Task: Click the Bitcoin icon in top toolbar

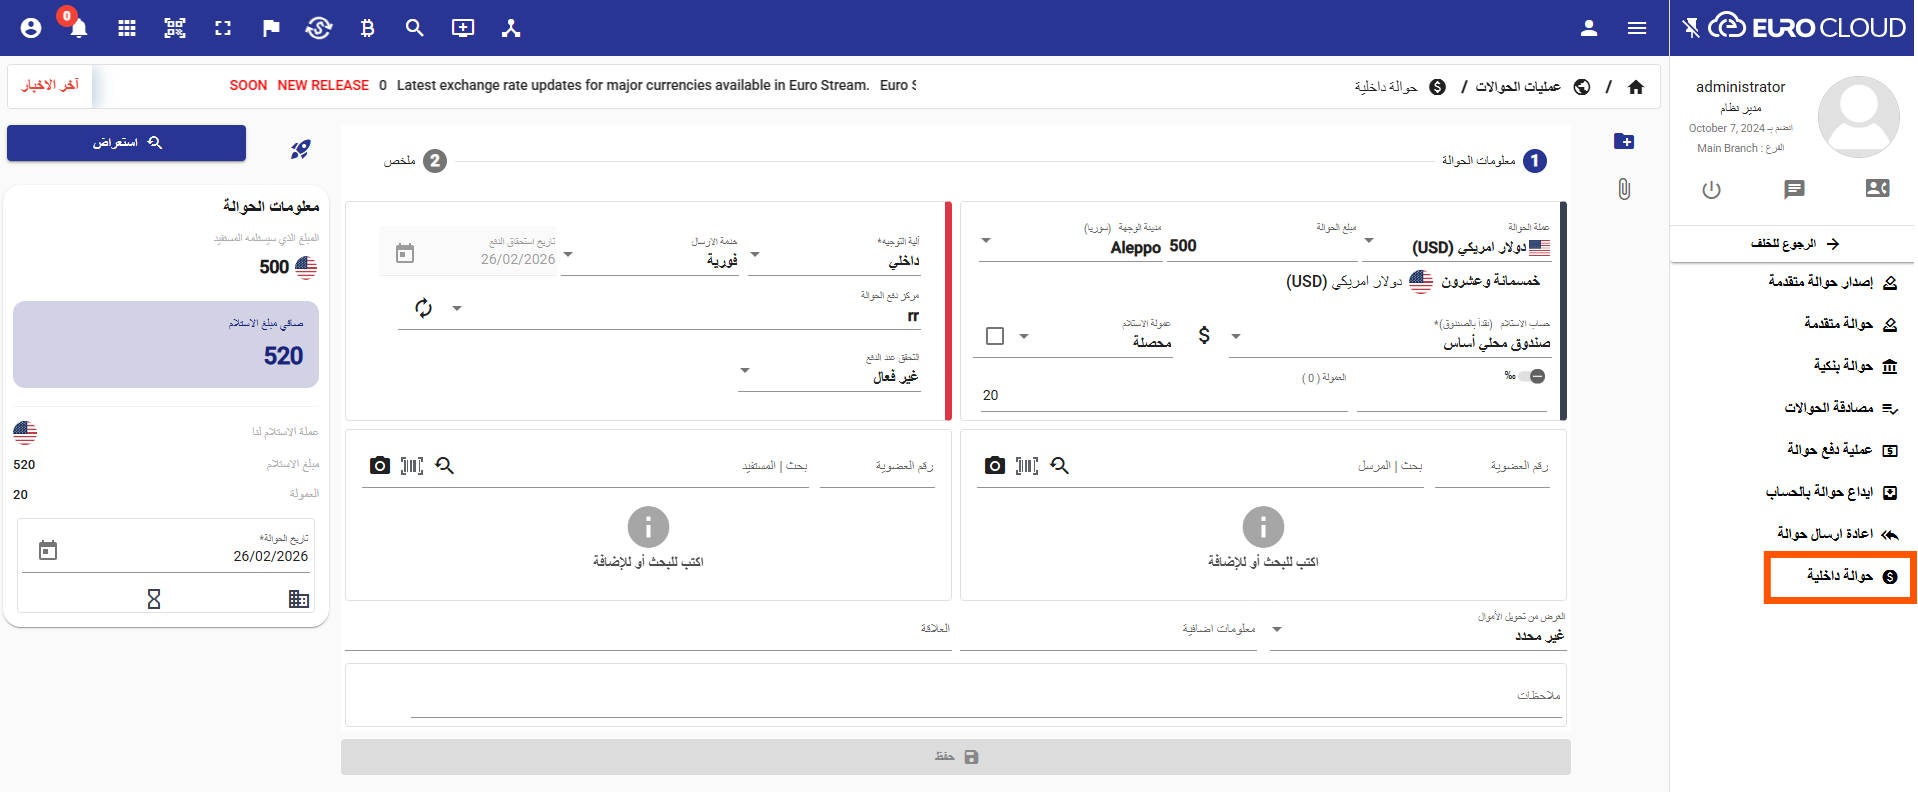Action: 367,28
